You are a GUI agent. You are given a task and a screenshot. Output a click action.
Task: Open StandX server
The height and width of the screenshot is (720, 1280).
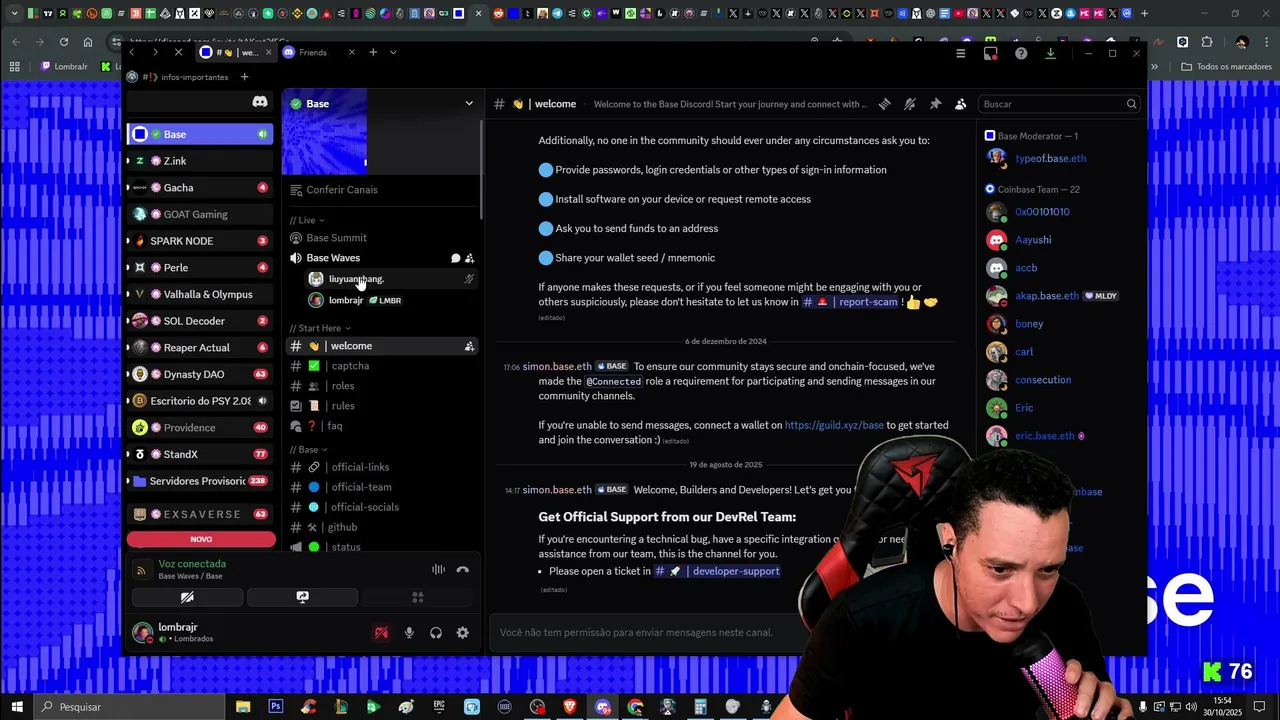[201, 454]
